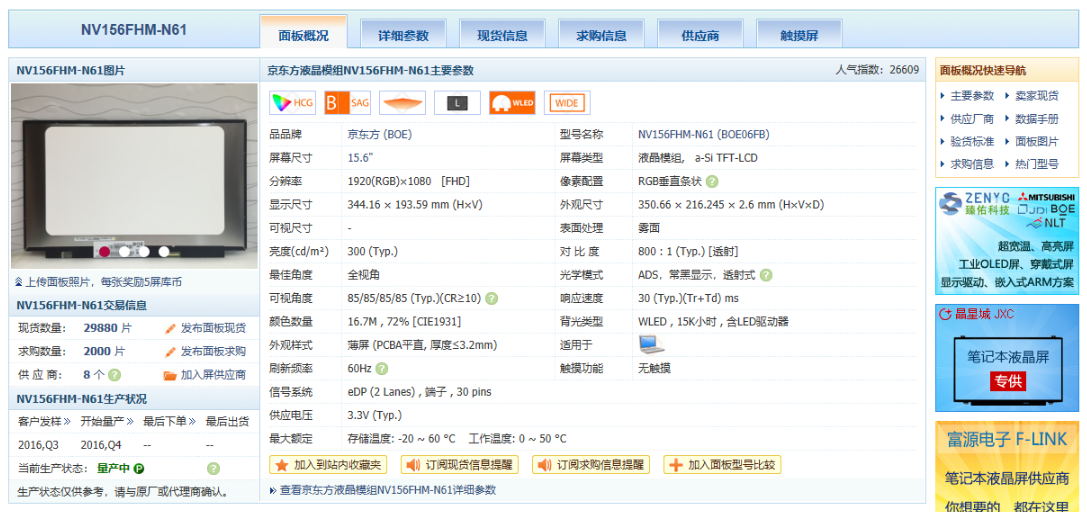
Task: Click the orange wide viewing angle panel icon
Action: [402, 103]
